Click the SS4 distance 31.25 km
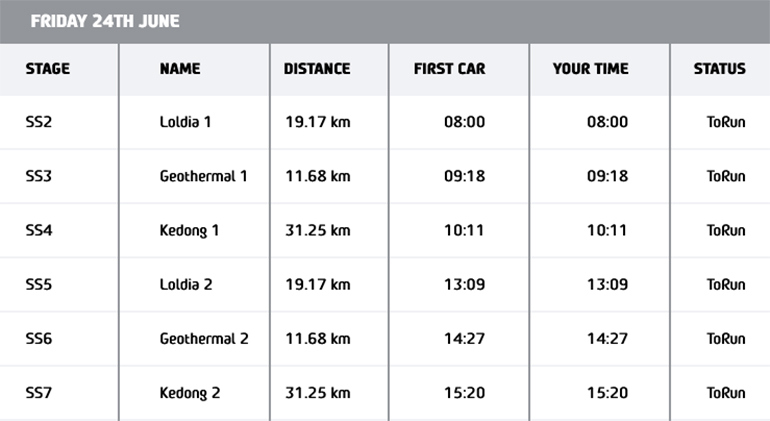 (x=317, y=231)
